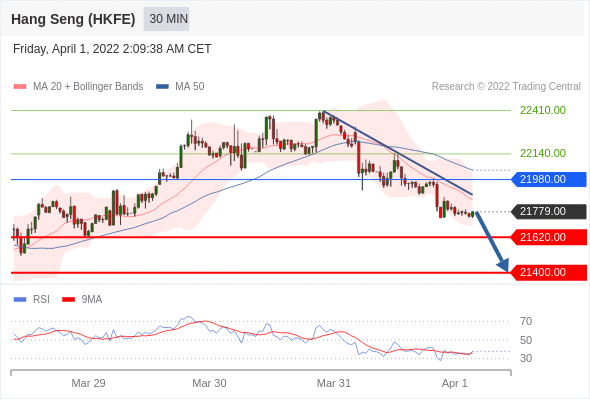
Task: Click the 22140.00 resistance label
Action: pyautogui.click(x=543, y=153)
